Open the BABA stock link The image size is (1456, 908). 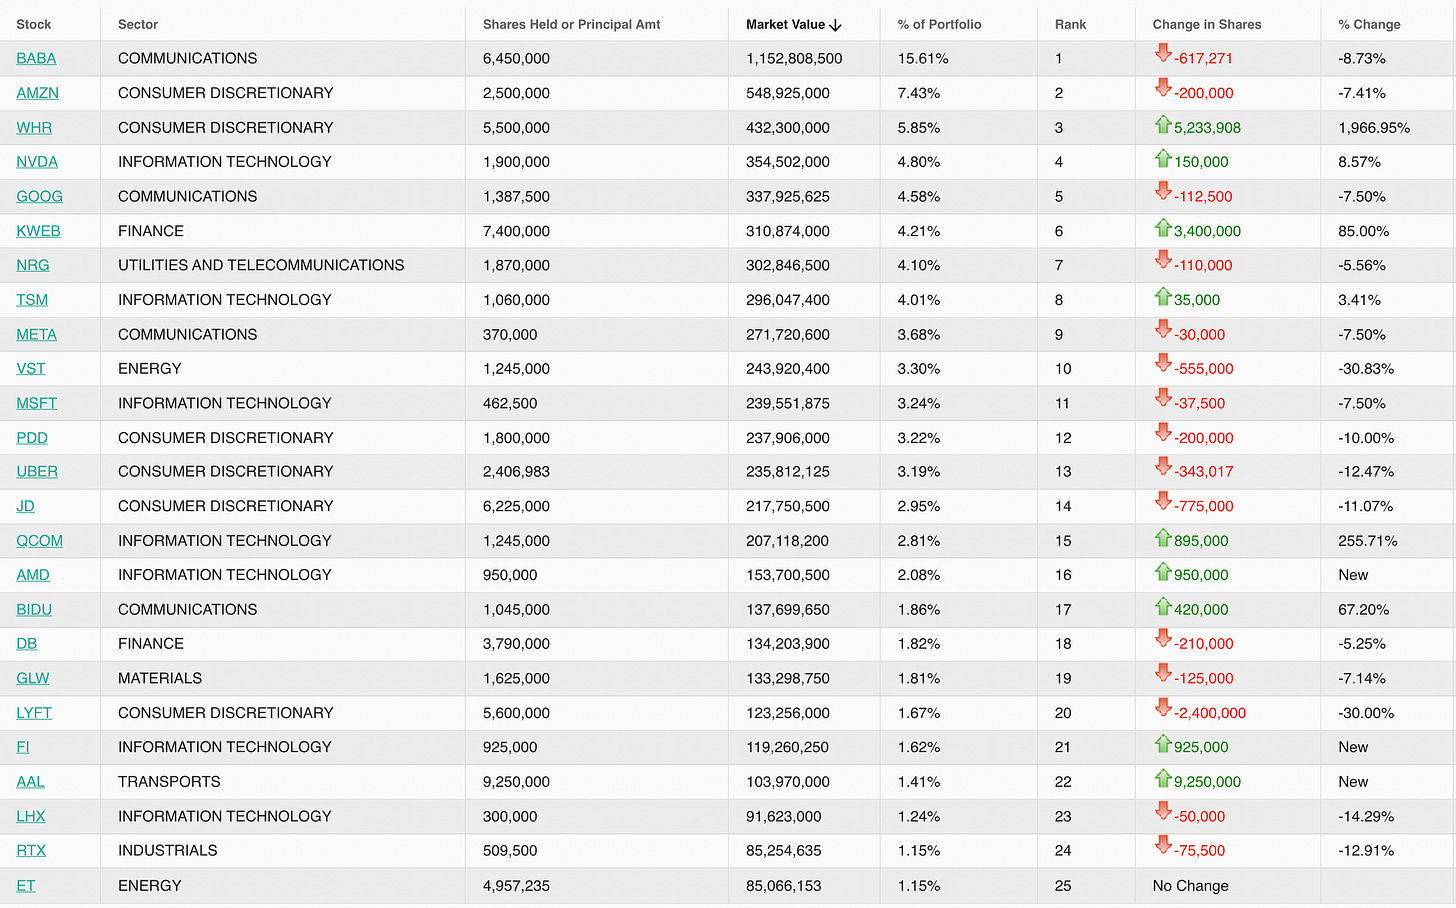[x=36, y=58]
